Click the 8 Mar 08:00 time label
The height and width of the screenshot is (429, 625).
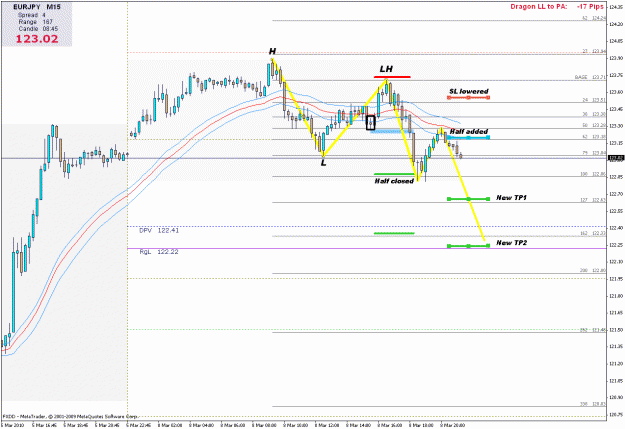(264, 425)
